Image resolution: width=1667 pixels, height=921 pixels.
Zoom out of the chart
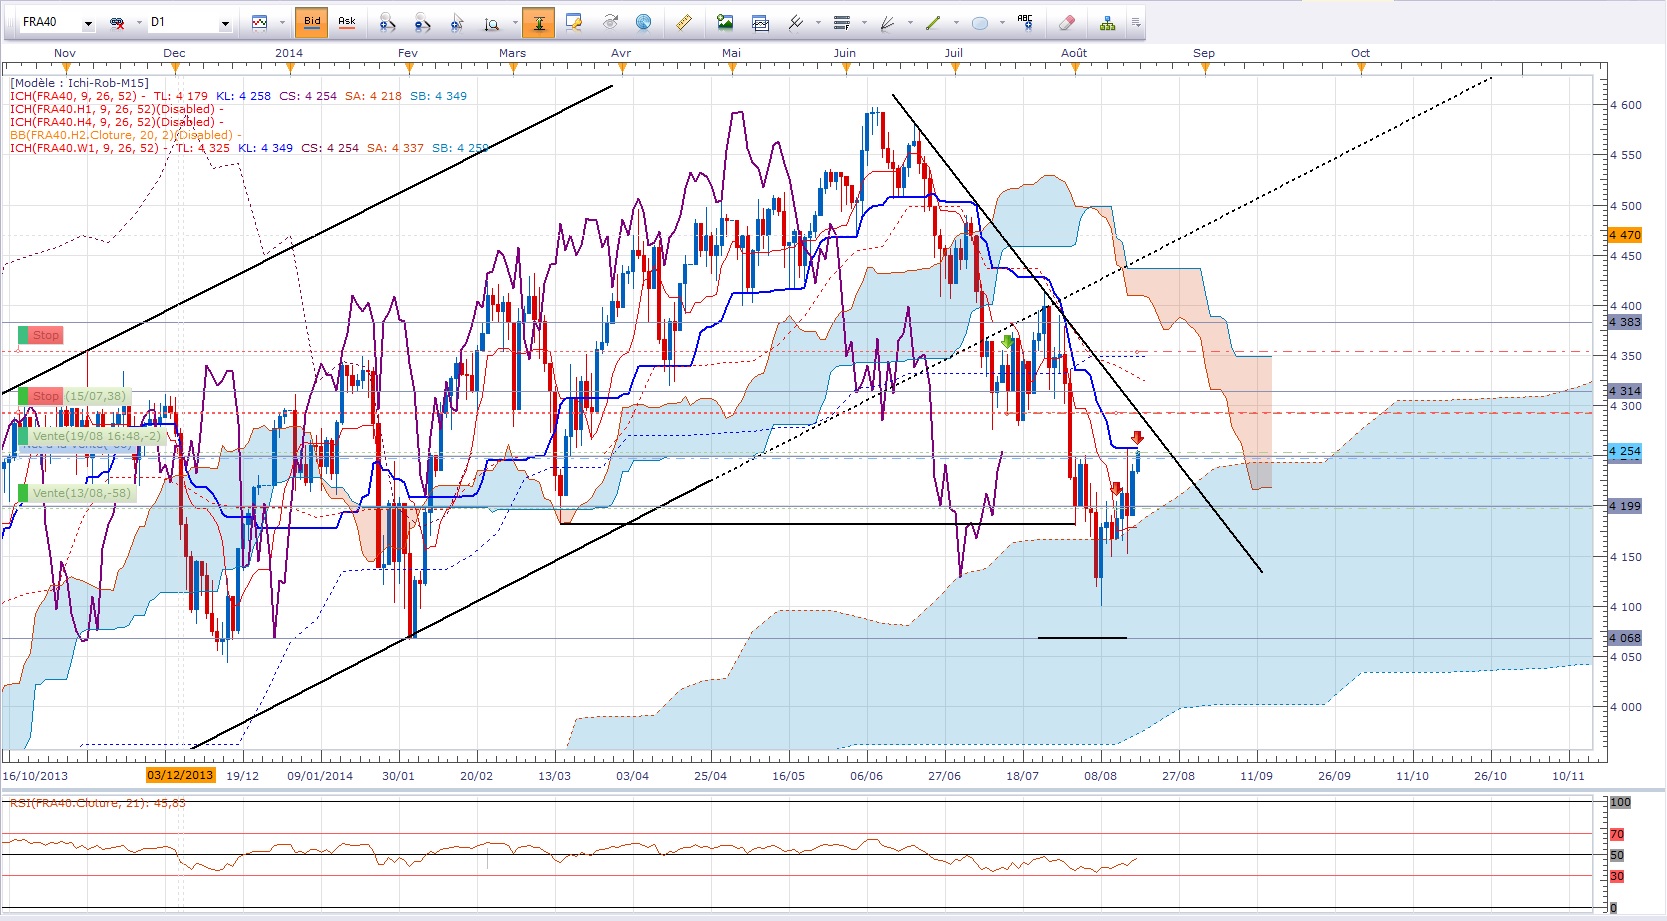point(422,22)
